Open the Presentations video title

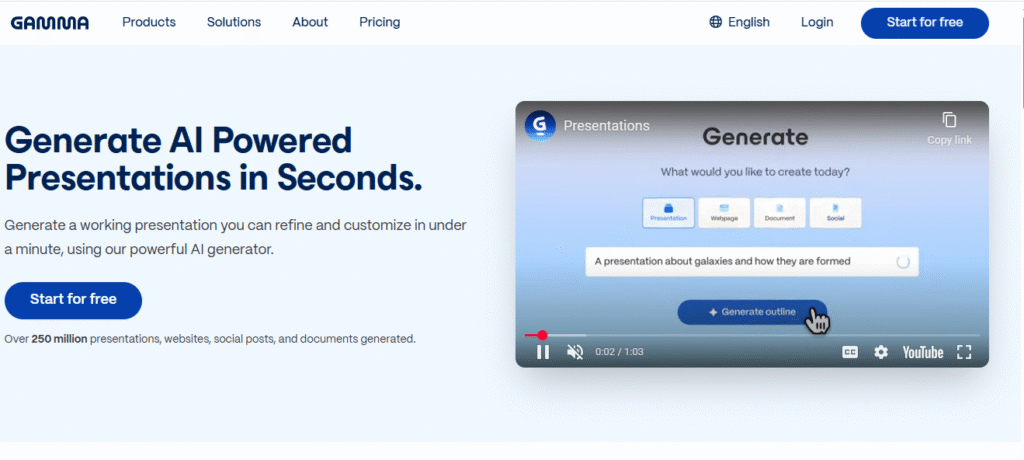coord(606,126)
